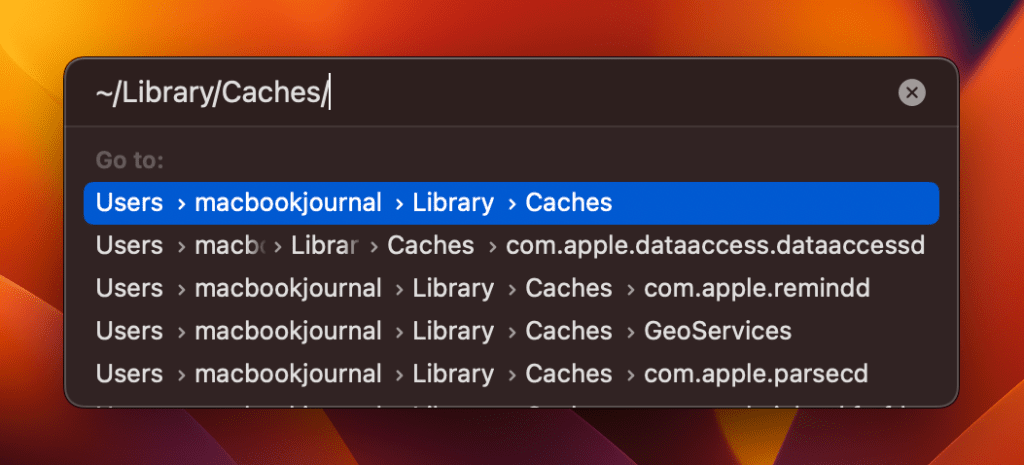Click the chevron right before GeoServices
The image size is (1024, 465).
[x=630, y=332]
